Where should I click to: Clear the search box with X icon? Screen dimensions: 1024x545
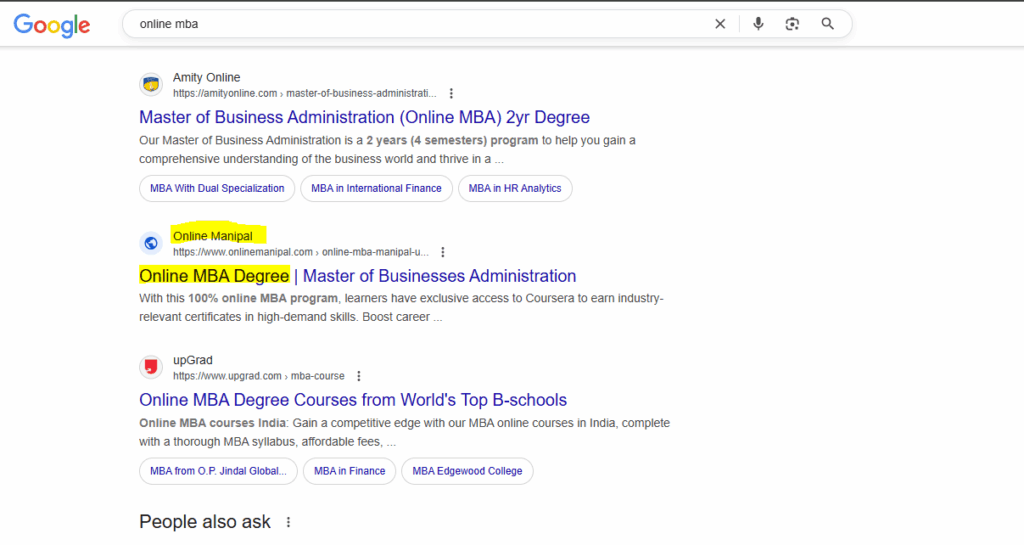coord(720,24)
